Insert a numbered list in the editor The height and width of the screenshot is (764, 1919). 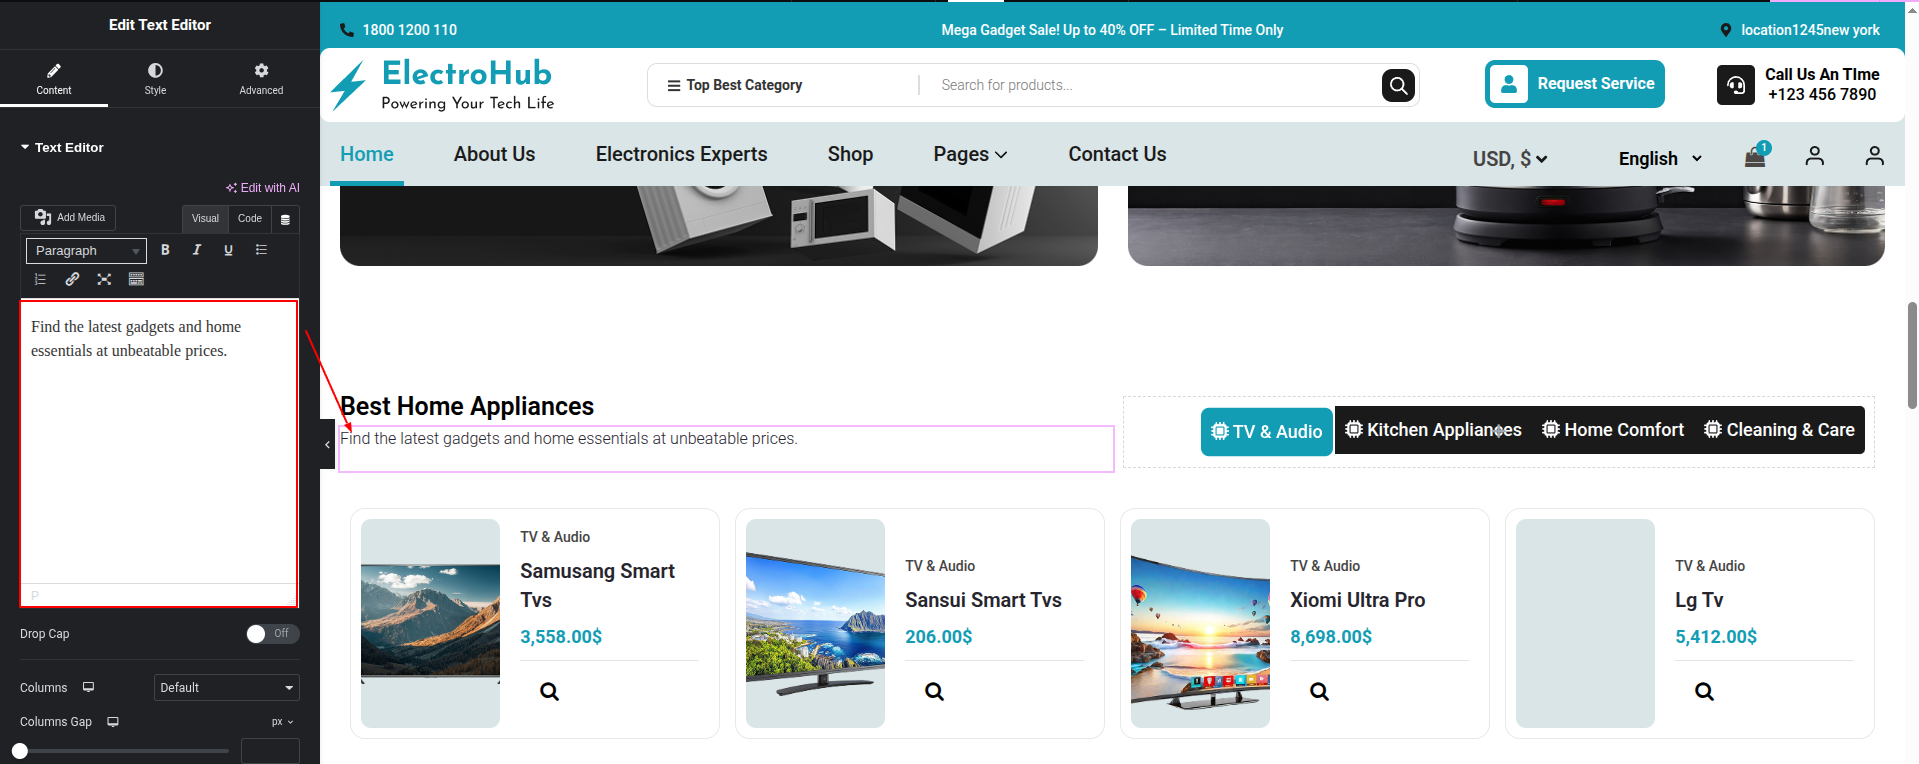tap(41, 279)
